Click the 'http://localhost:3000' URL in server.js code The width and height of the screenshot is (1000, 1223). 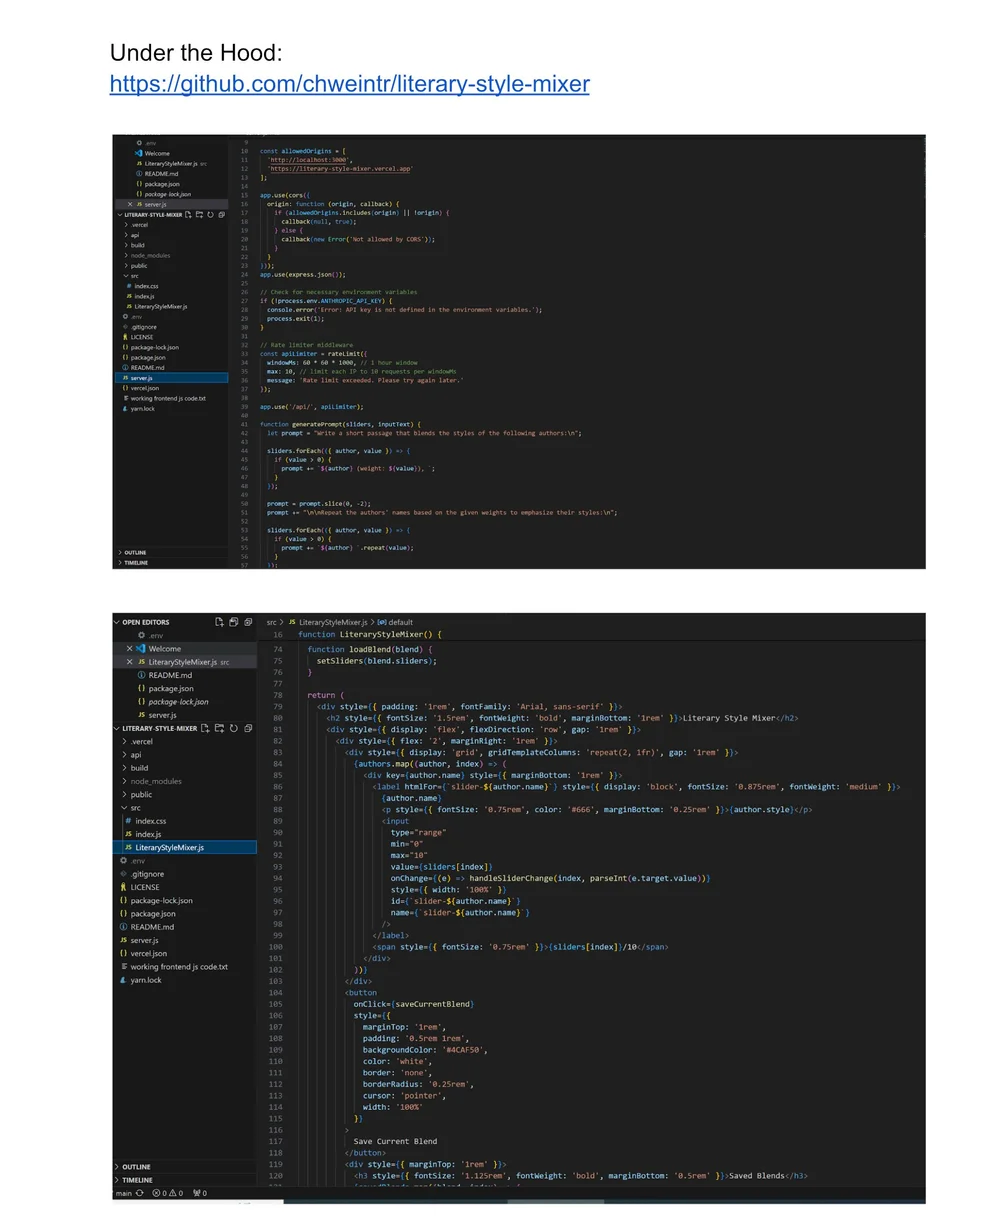[x=308, y=160]
